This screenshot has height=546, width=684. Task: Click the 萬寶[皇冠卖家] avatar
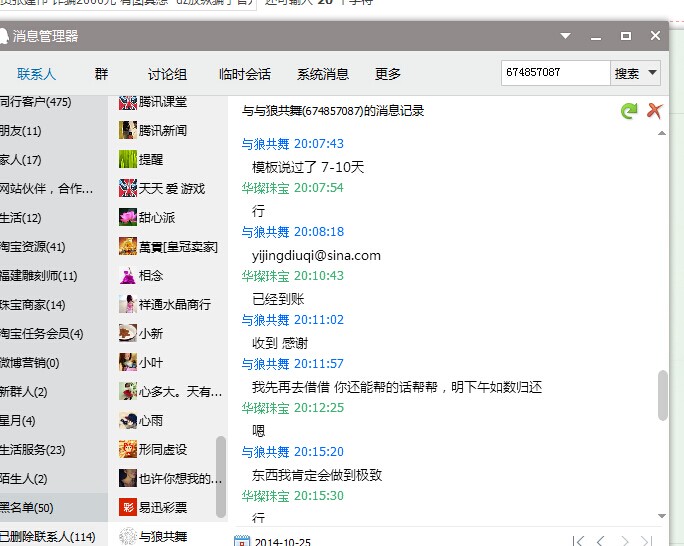click(128, 246)
